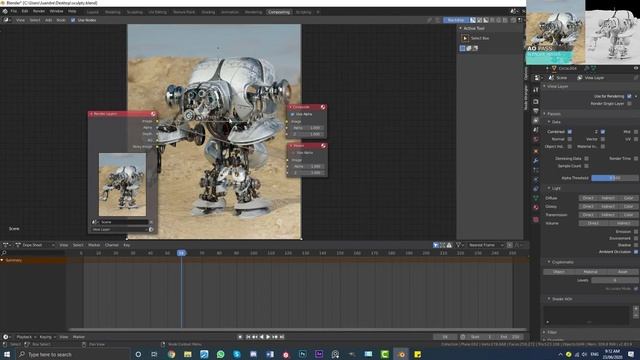
Task: Open the File menu
Action: point(14,11)
